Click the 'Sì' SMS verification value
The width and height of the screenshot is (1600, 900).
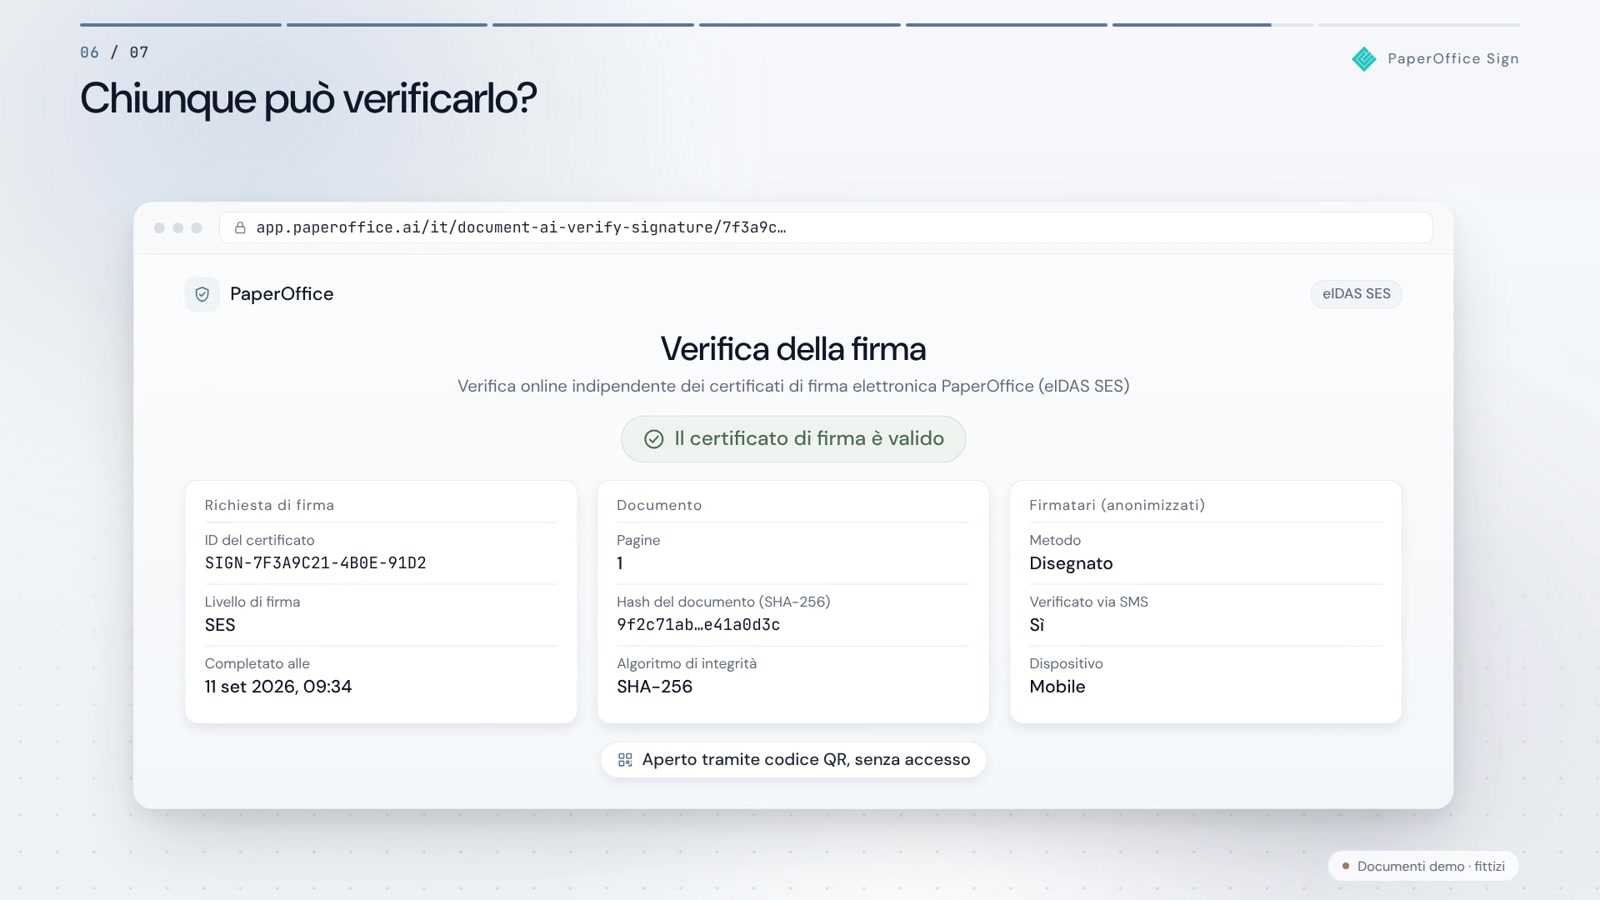point(1037,625)
